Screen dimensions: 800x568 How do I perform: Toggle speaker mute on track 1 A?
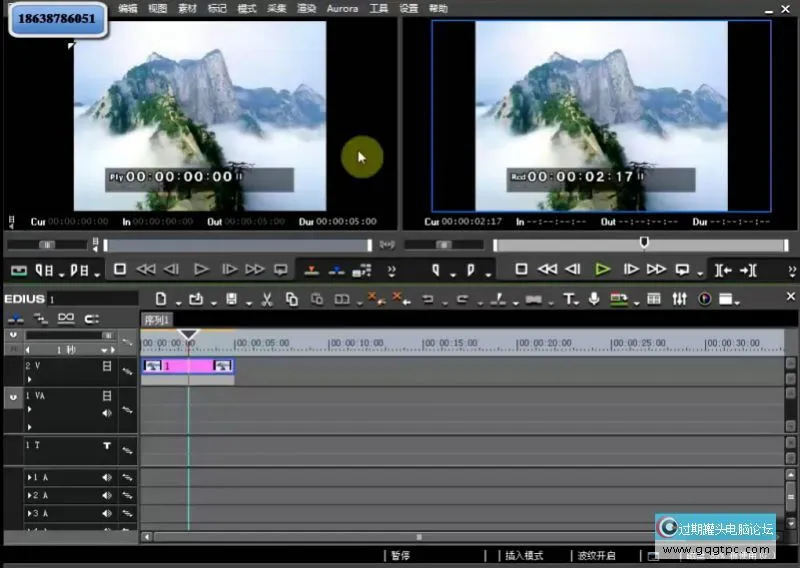point(106,477)
